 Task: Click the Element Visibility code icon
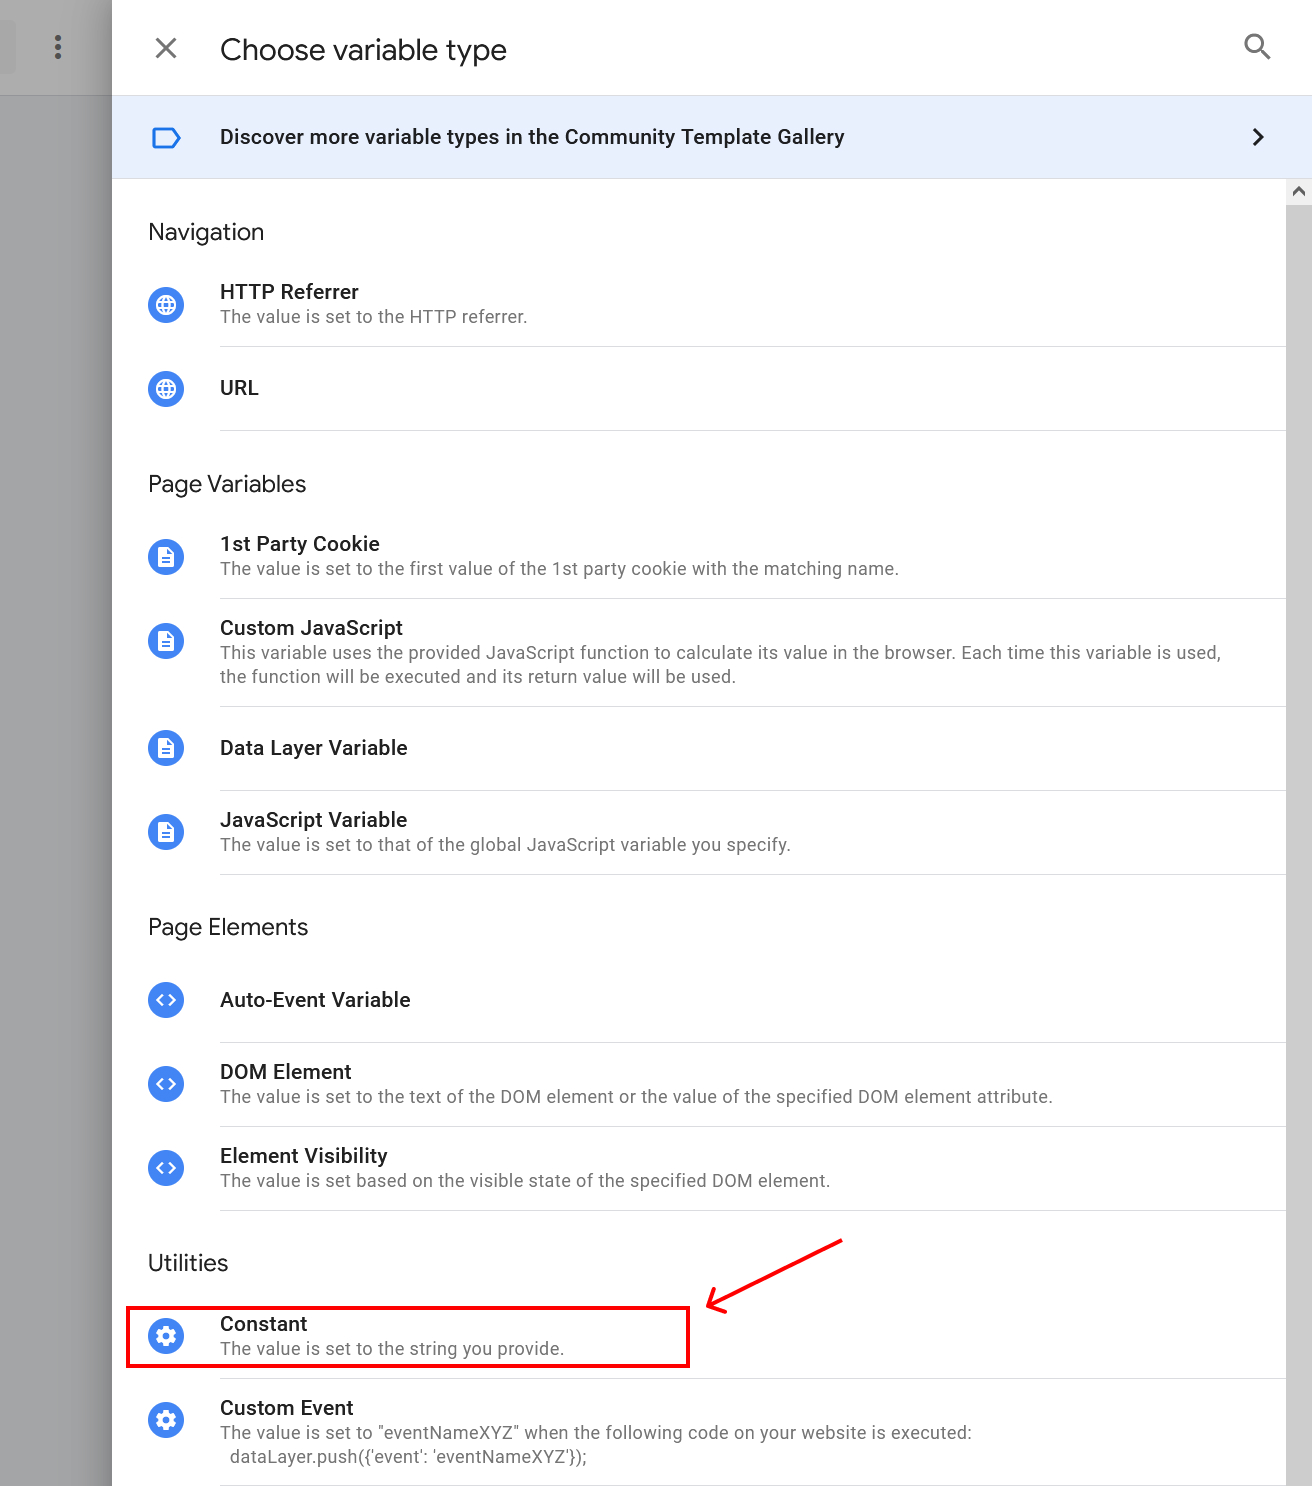click(x=166, y=1168)
